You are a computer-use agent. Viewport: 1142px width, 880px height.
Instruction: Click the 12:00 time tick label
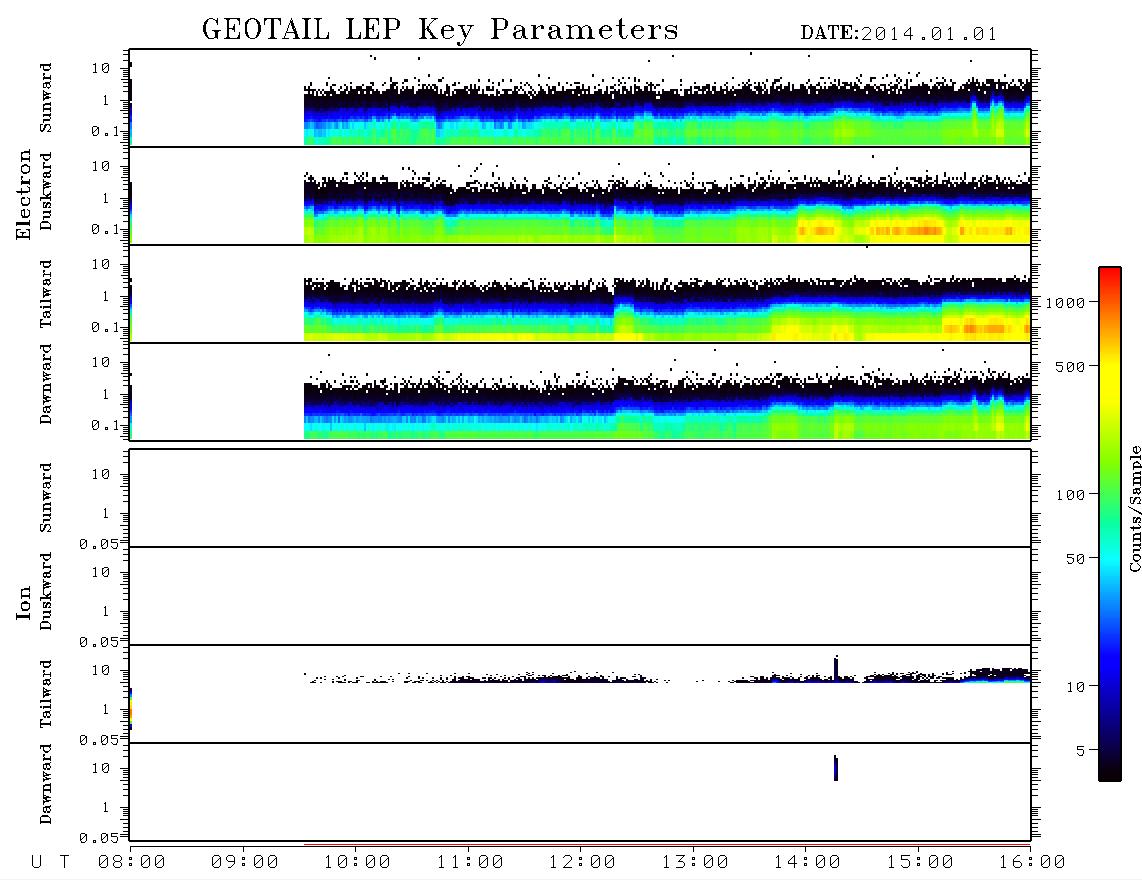point(582,863)
